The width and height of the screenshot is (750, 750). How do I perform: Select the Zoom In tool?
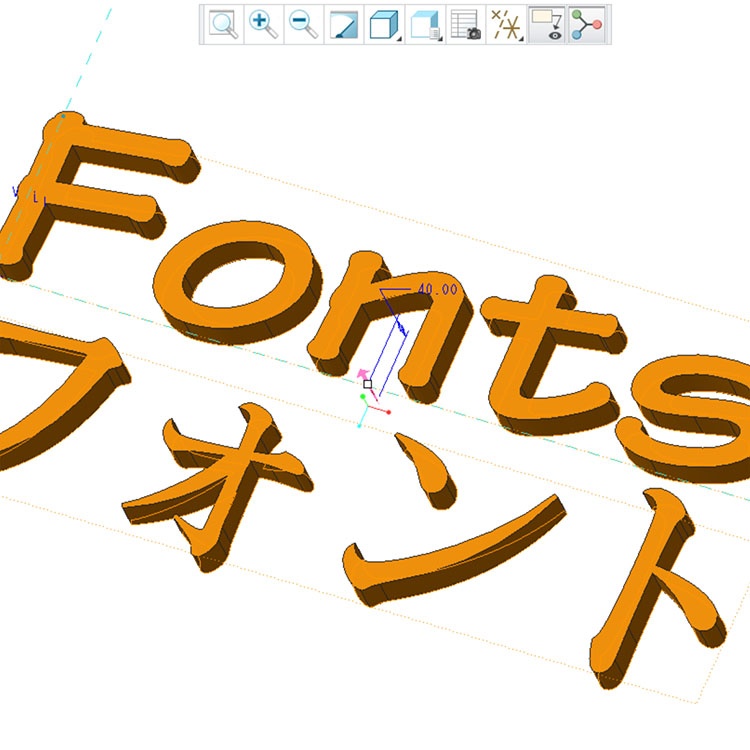point(264,25)
